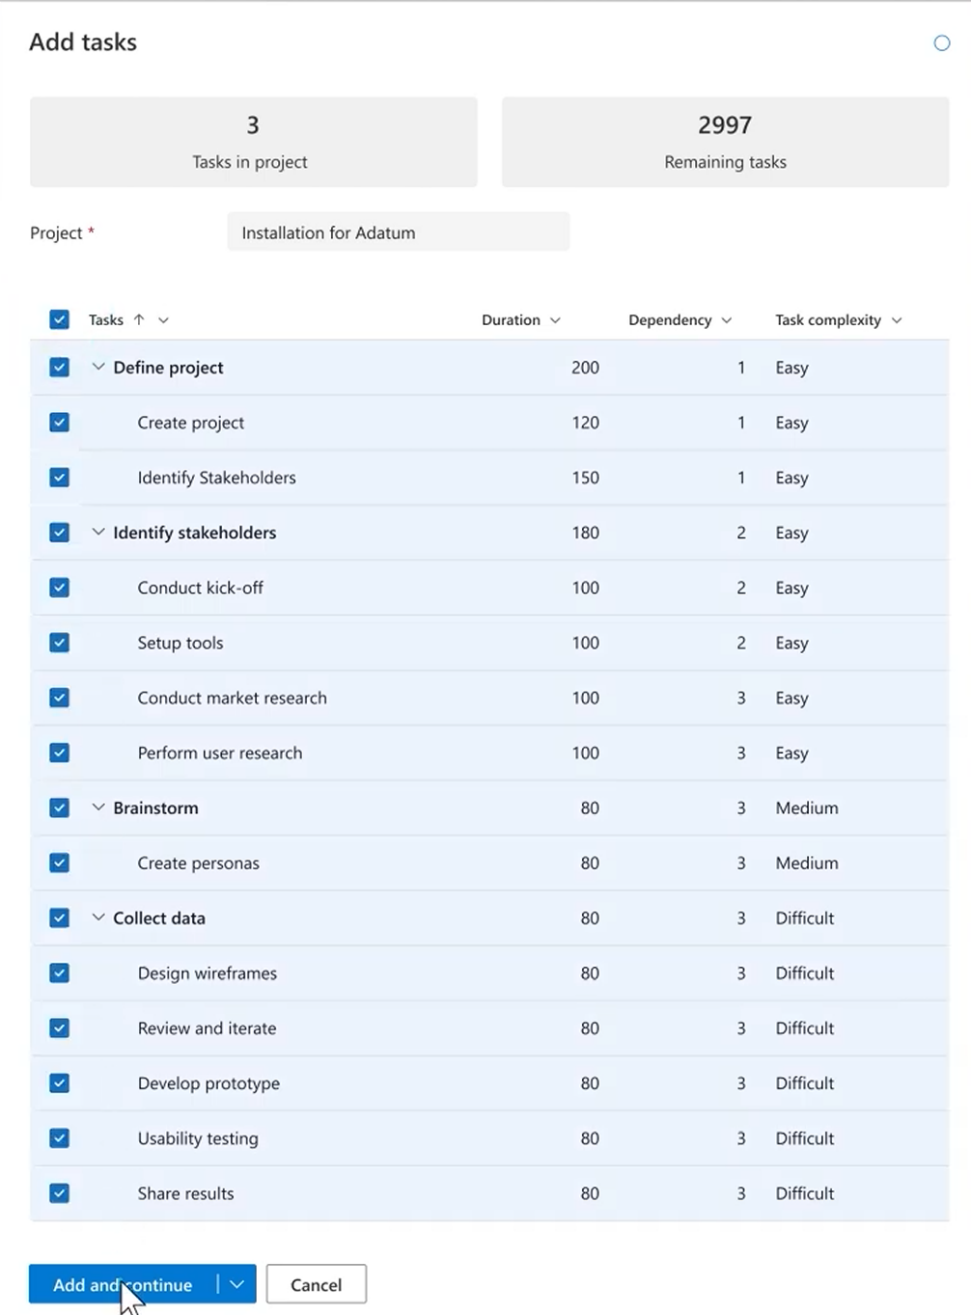Uncheck the Identify Stakeholders subtask checkbox
The height and width of the screenshot is (1315, 971).
pos(59,478)
